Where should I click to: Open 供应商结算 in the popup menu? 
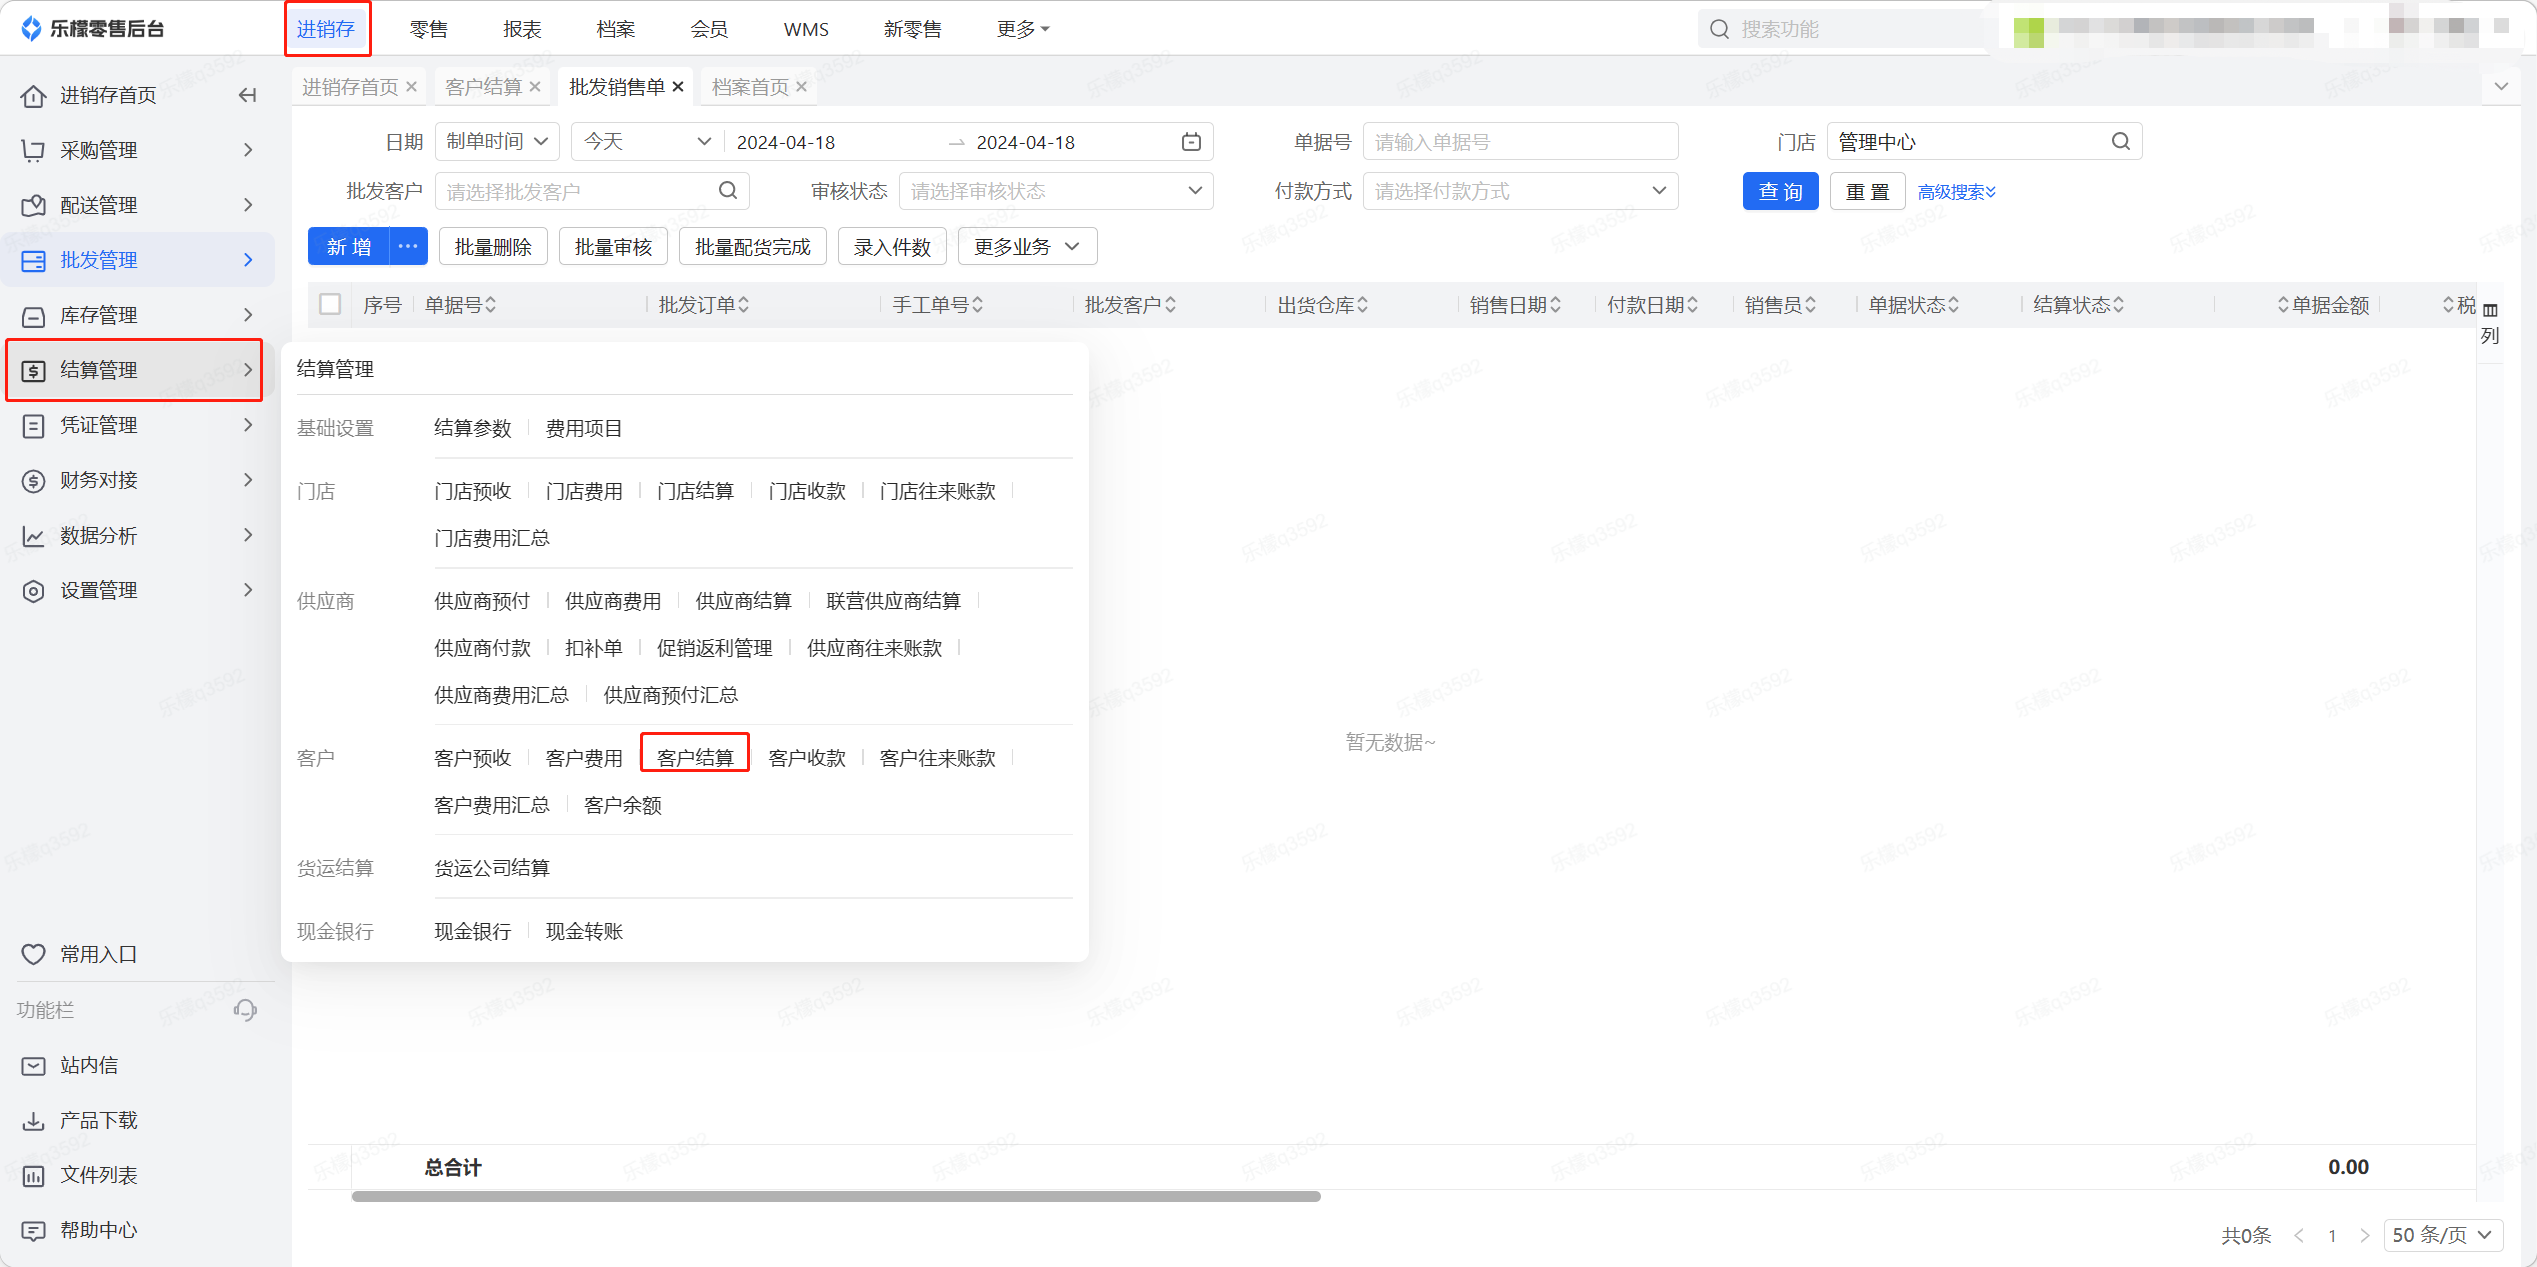click(x=743, y=601)
